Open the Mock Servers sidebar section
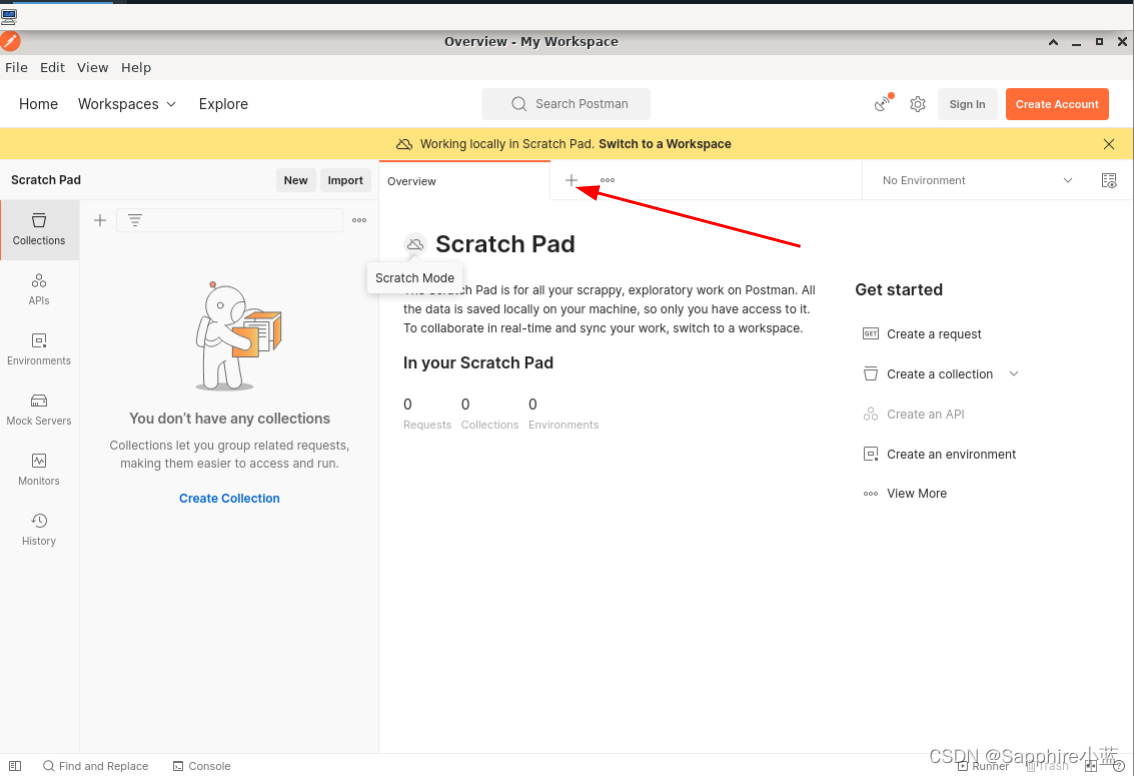 [39, 409]
